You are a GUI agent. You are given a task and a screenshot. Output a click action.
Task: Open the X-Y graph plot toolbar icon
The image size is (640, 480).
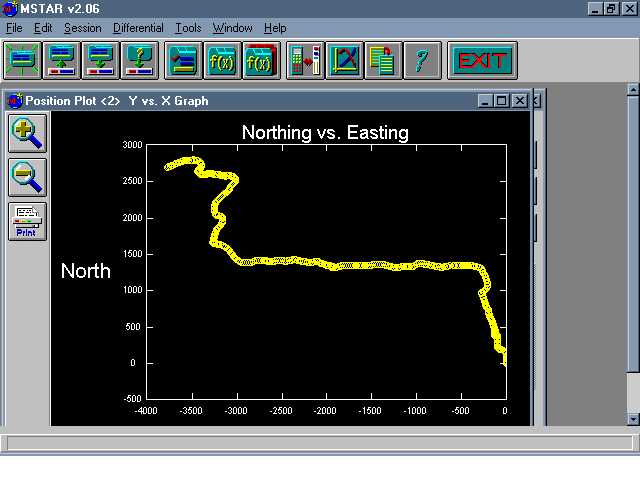click(344, 60)
